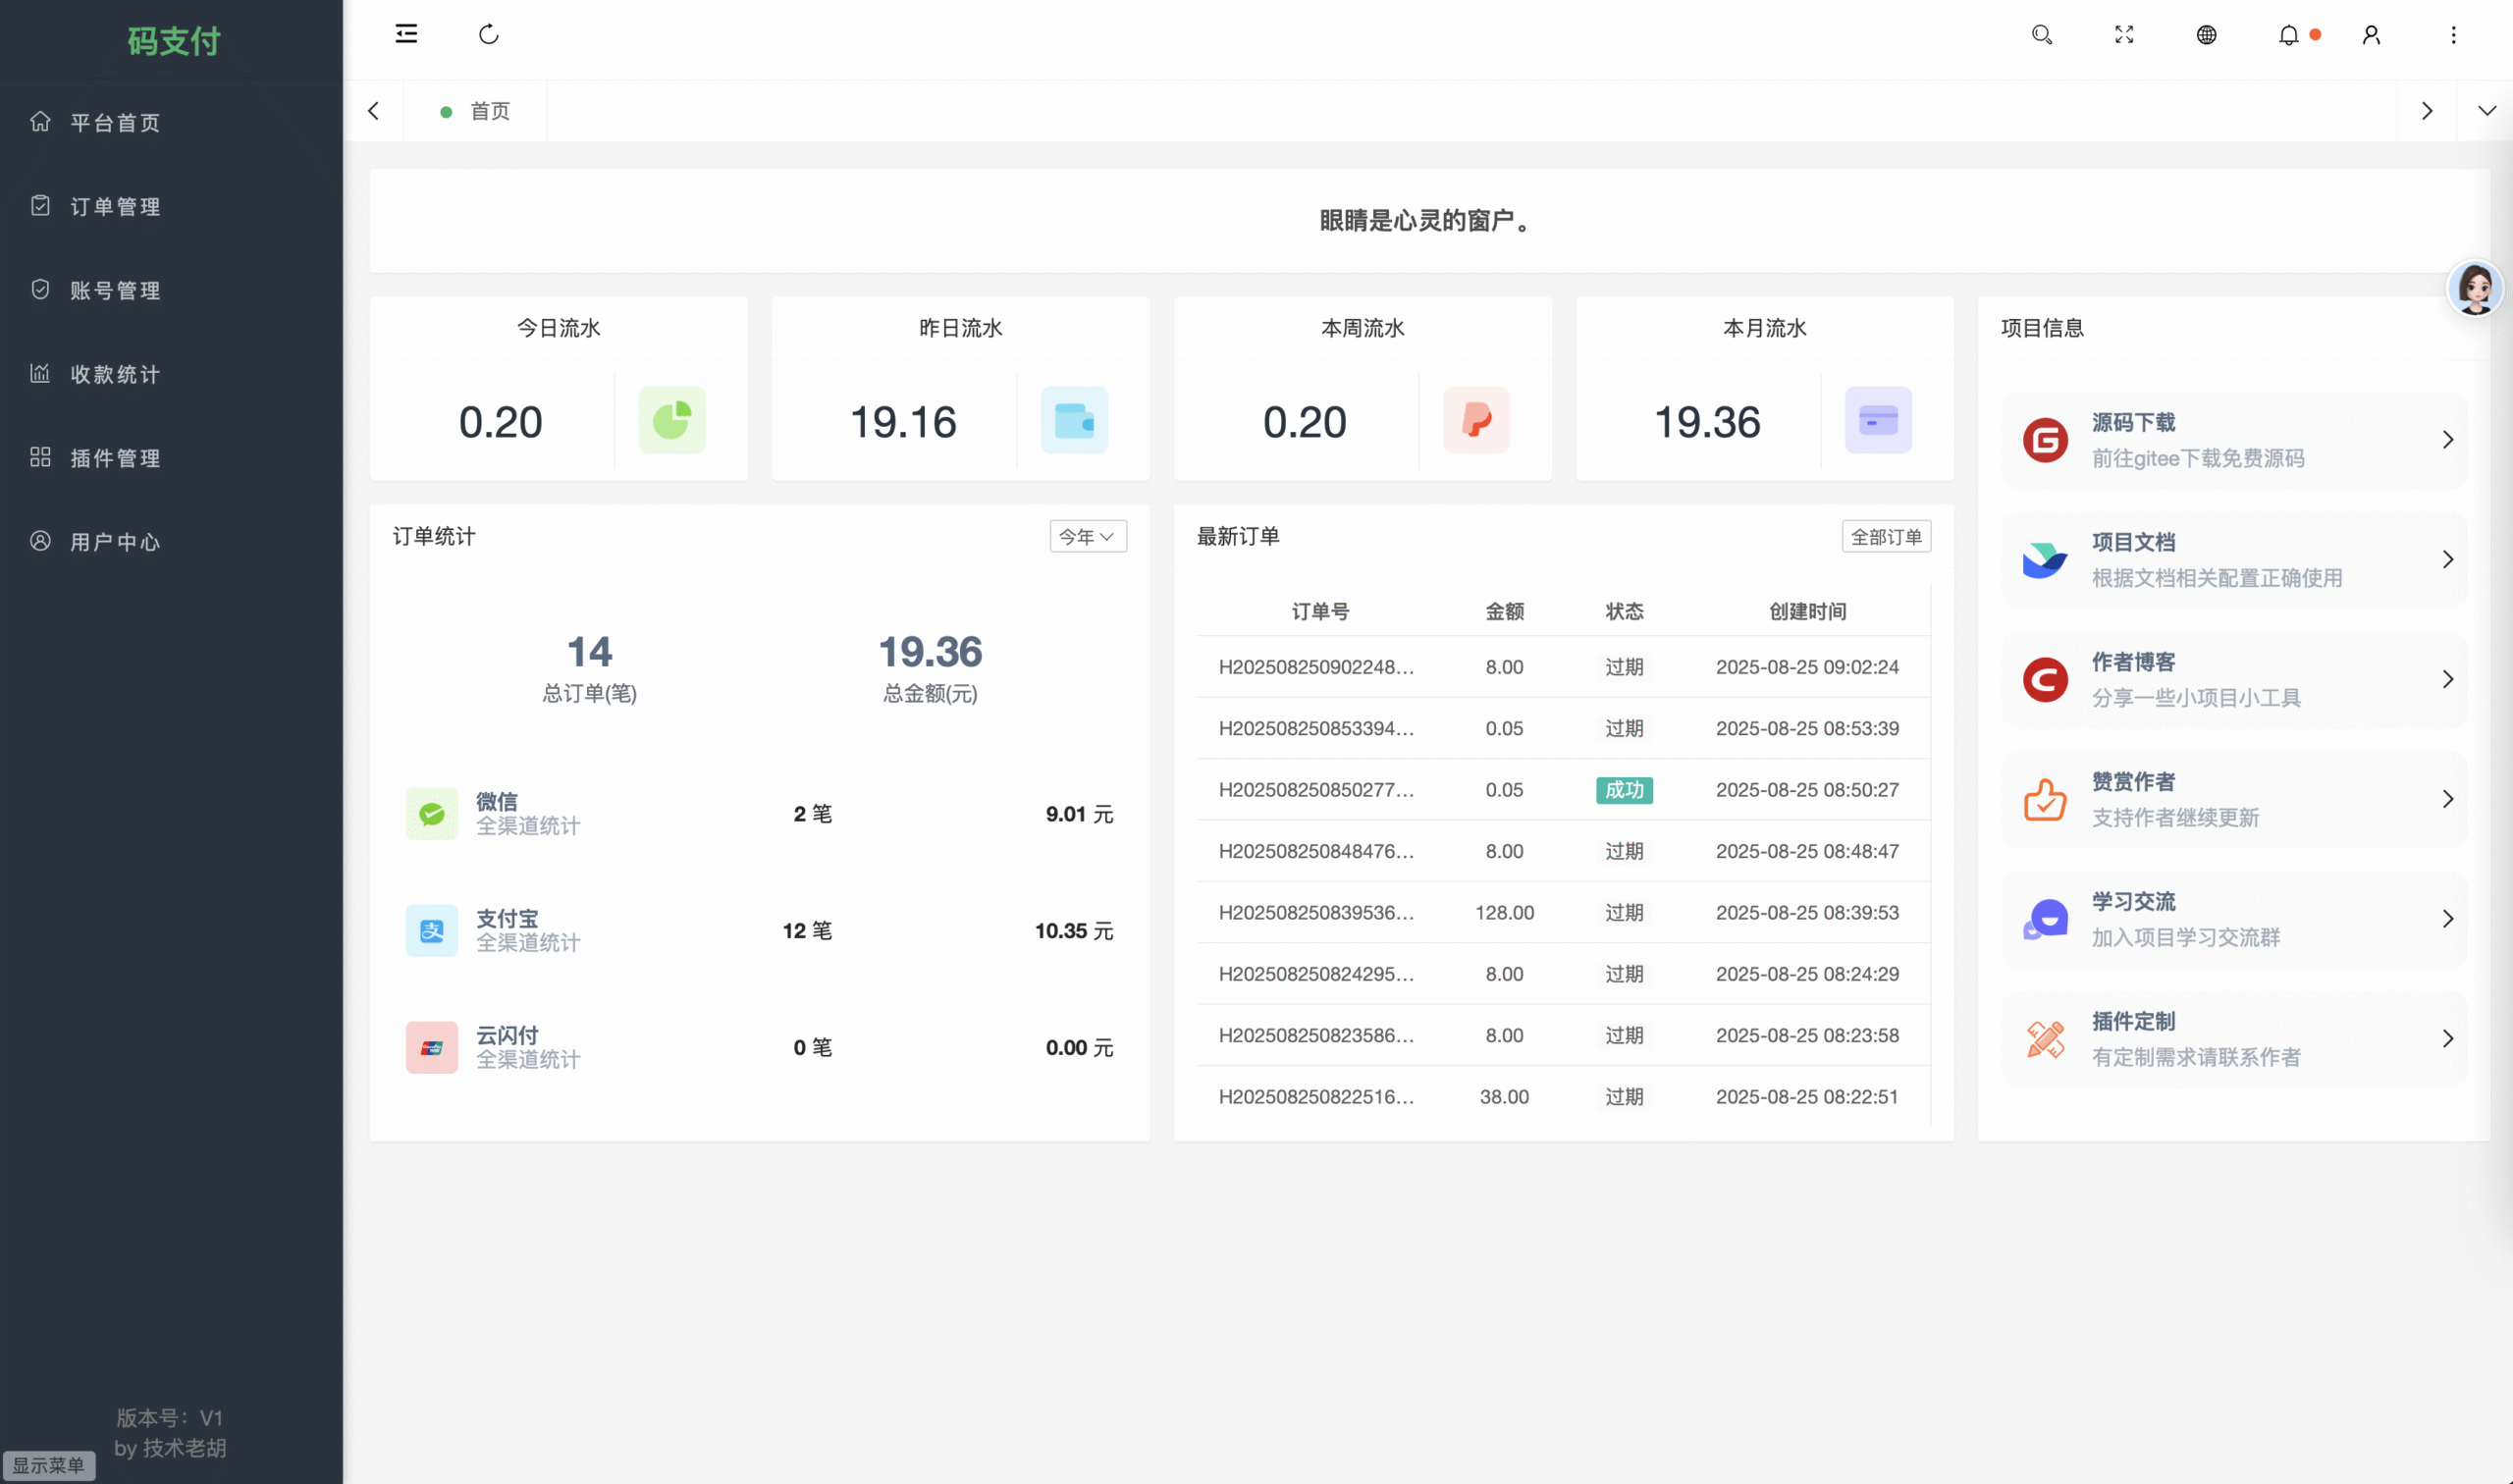Click the 赞赏作者 thumbs-up icon
The width and height of the screenshot is (2513, 1484).
click(x=2045, y=800)
